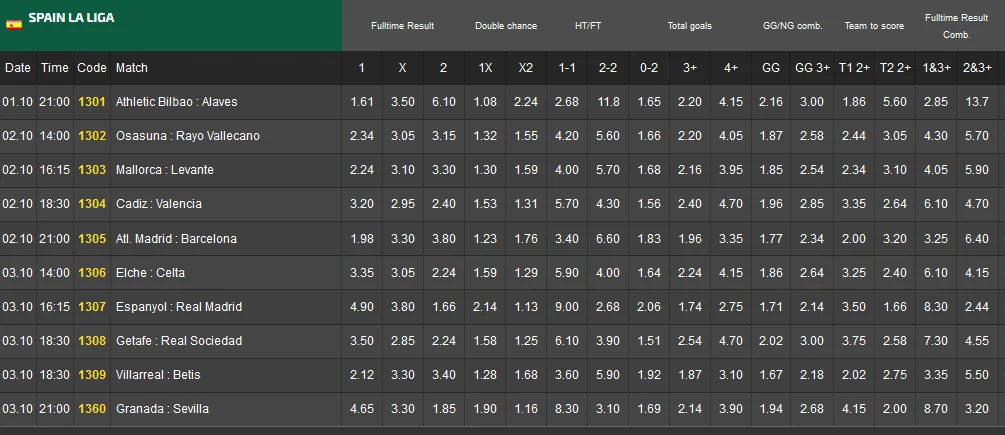
Task: Select home win odds 1.61 for Athletic Bilbao
Action: [x=362, y=102]
